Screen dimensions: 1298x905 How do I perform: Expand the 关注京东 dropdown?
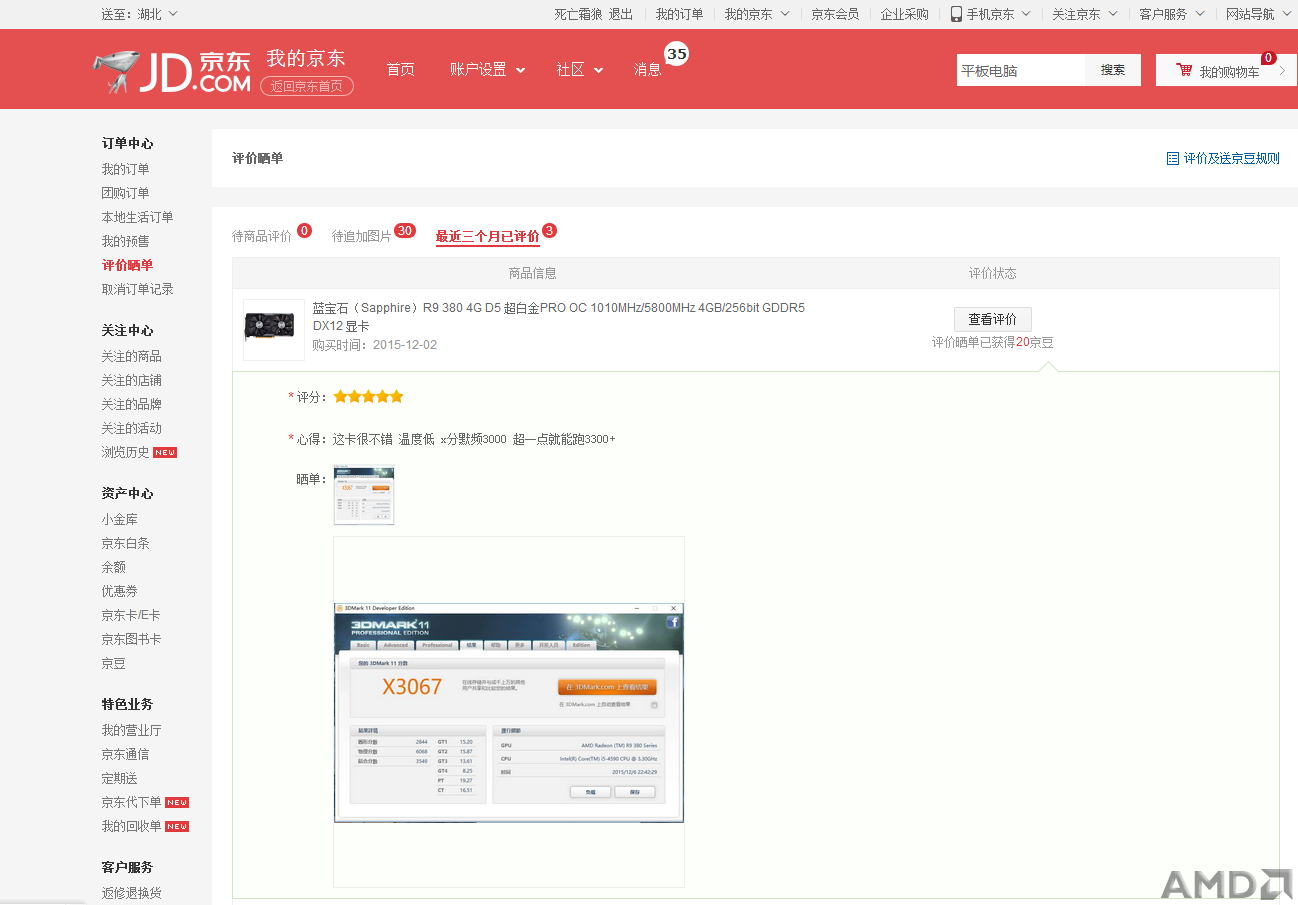click(1112, 14)
